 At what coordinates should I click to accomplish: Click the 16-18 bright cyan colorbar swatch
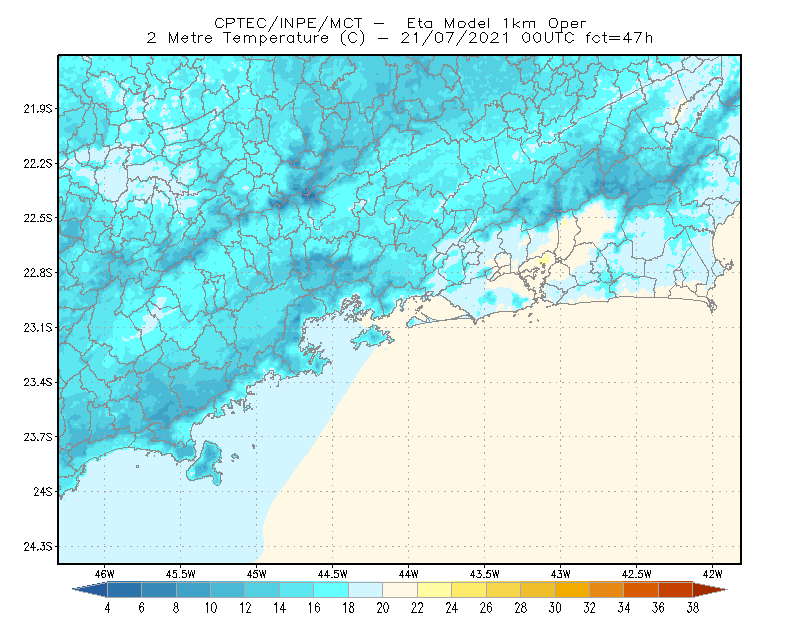click(331, 590)
